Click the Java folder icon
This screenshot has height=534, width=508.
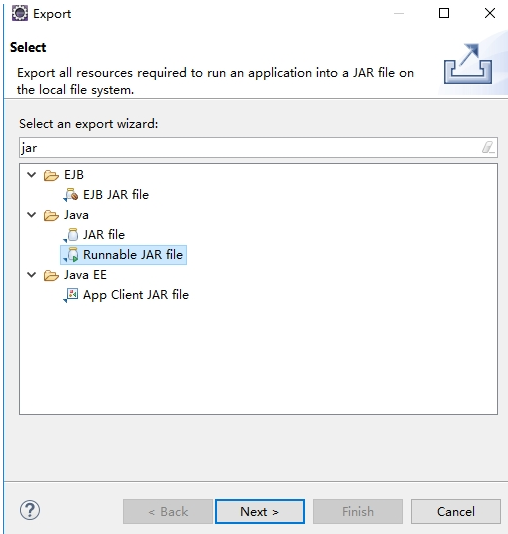51,215
